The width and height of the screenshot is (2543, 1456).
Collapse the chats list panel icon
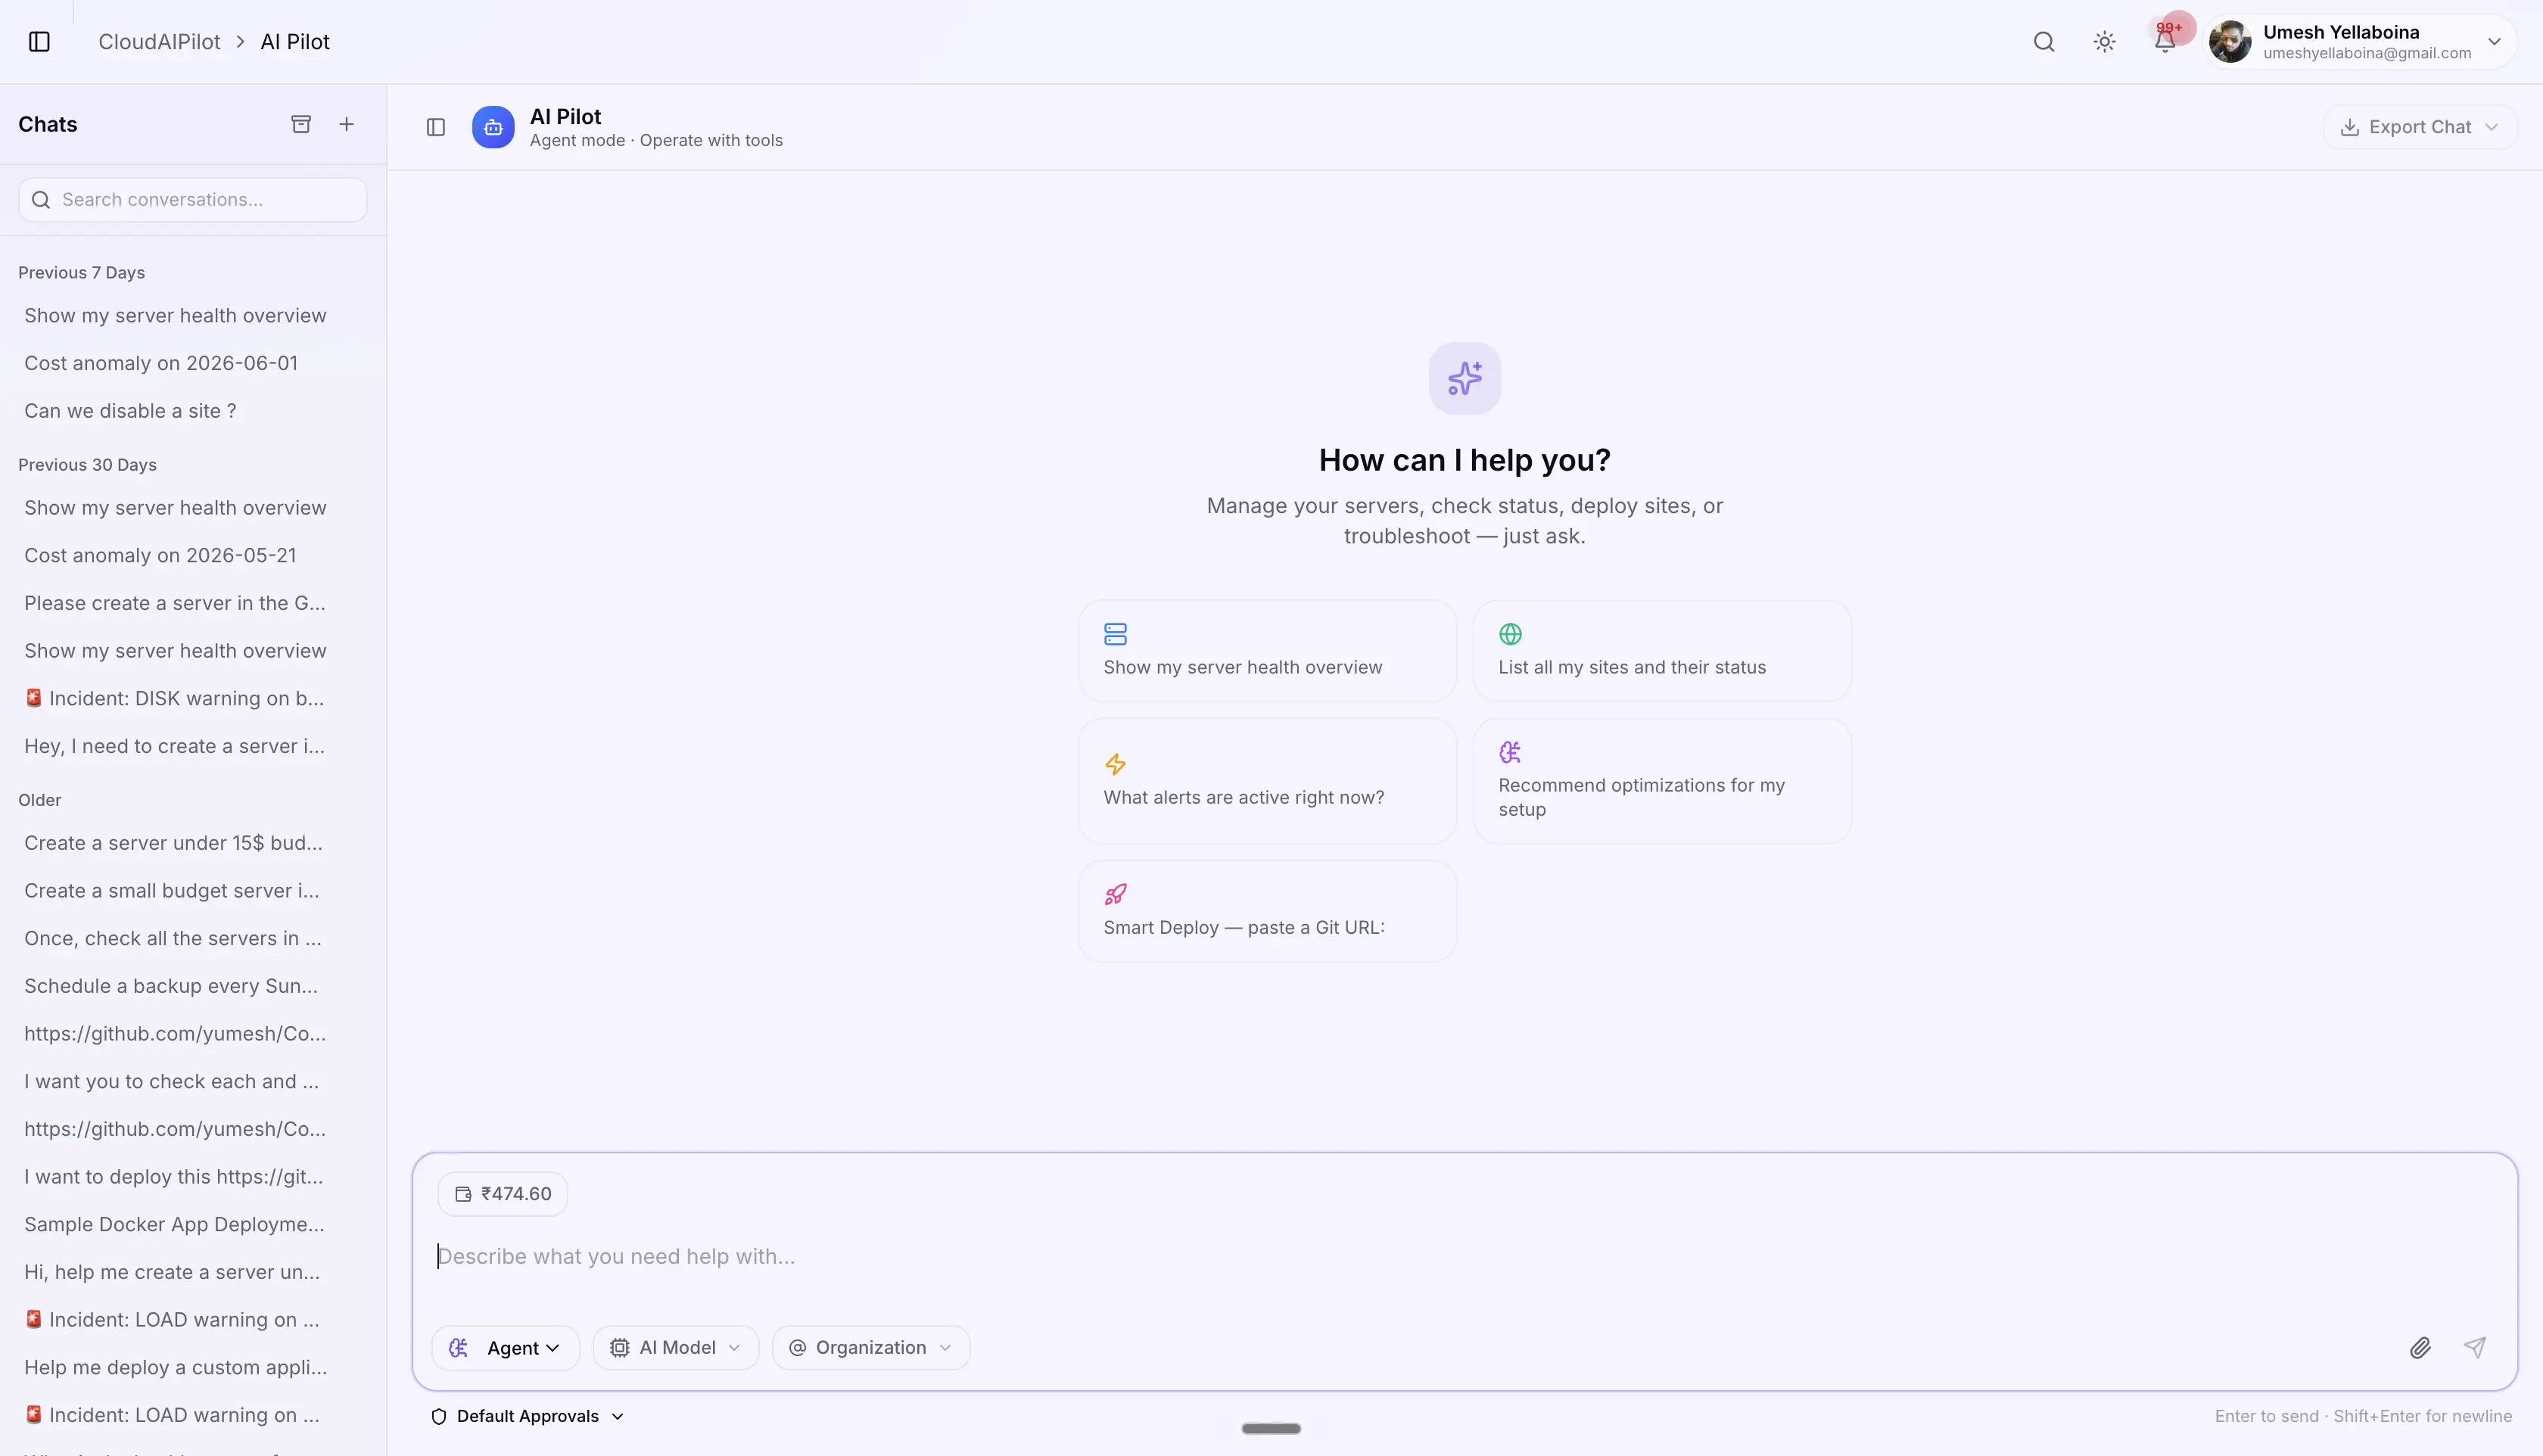pyautogui.click(x=436, y=127)
